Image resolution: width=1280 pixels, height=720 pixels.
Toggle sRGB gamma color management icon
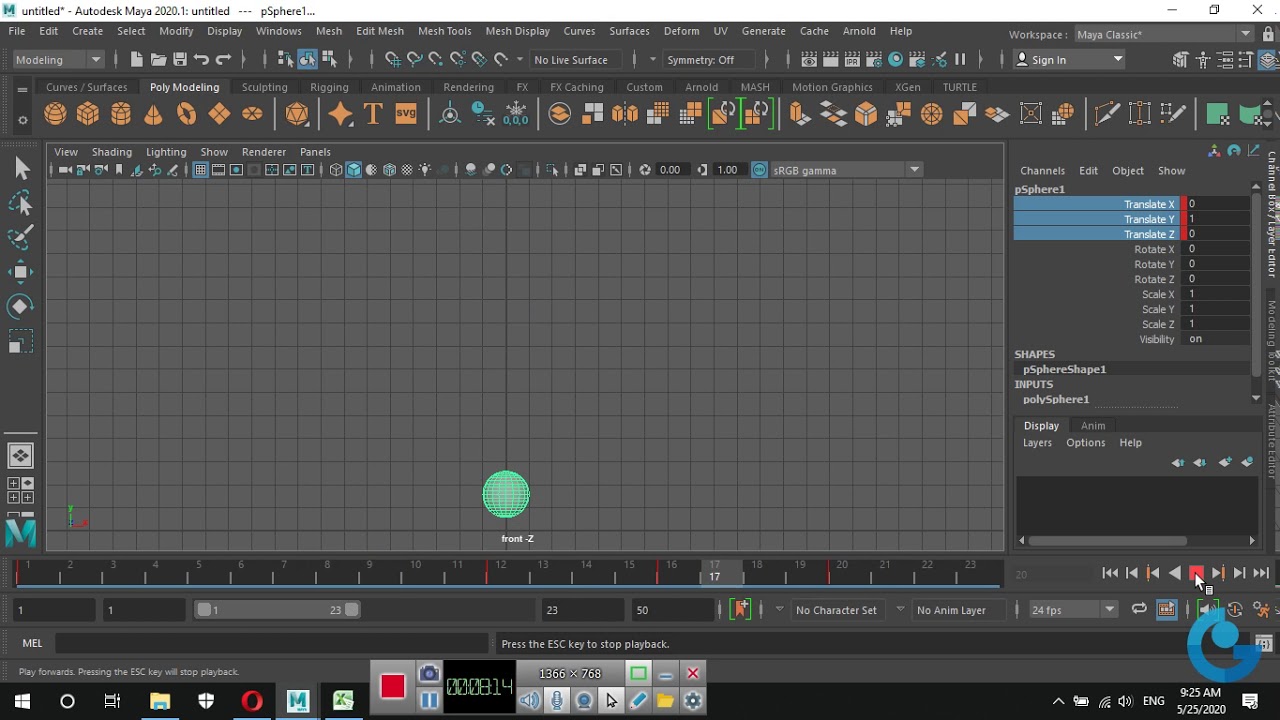pyautogui.click(x=759, y=170)
